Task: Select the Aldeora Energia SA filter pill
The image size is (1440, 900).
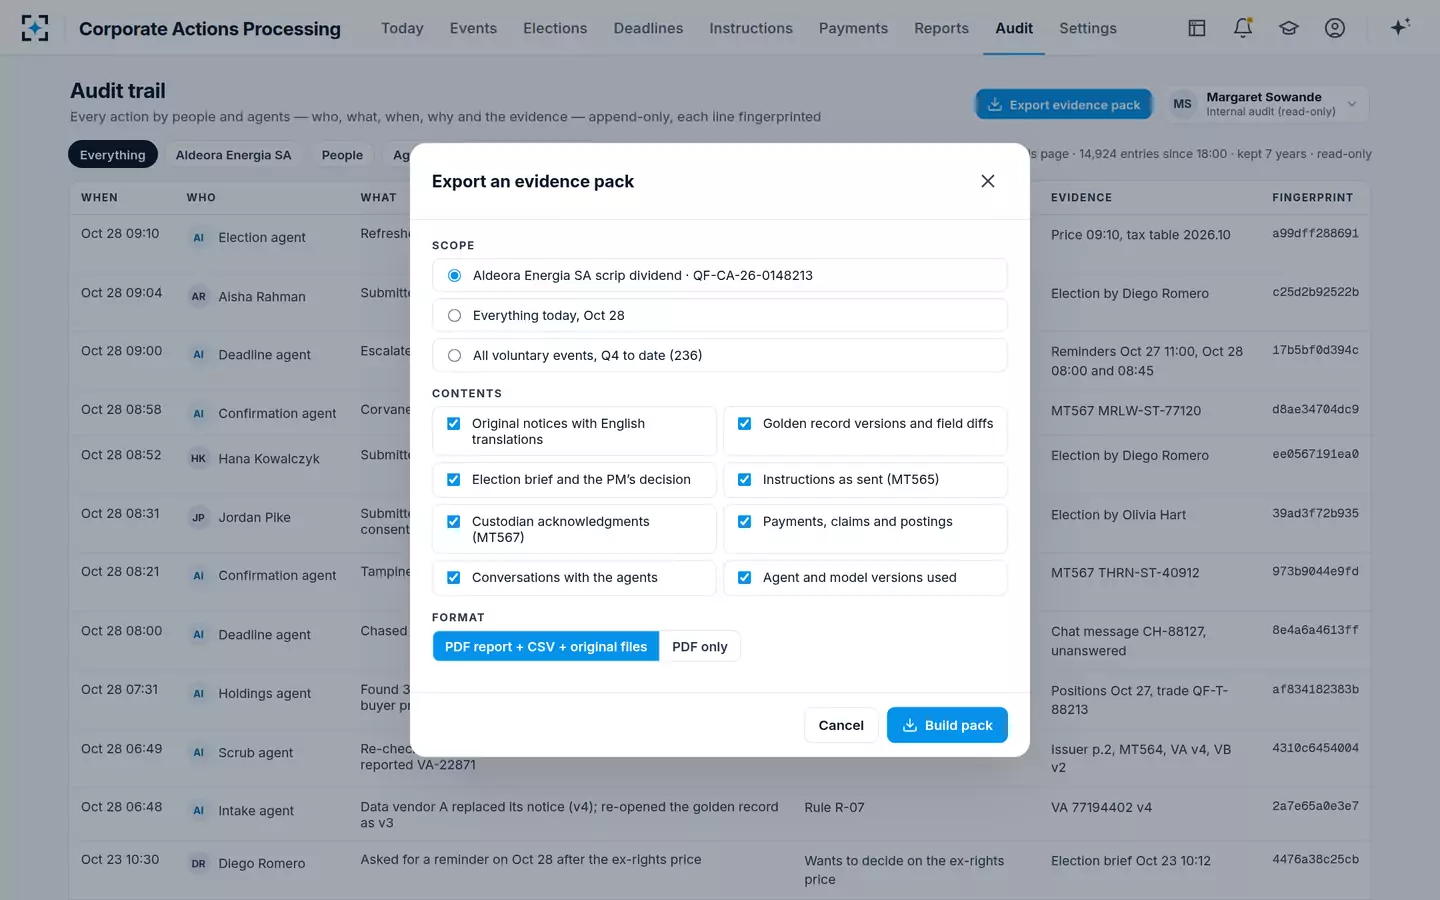Action: (233, 155)
